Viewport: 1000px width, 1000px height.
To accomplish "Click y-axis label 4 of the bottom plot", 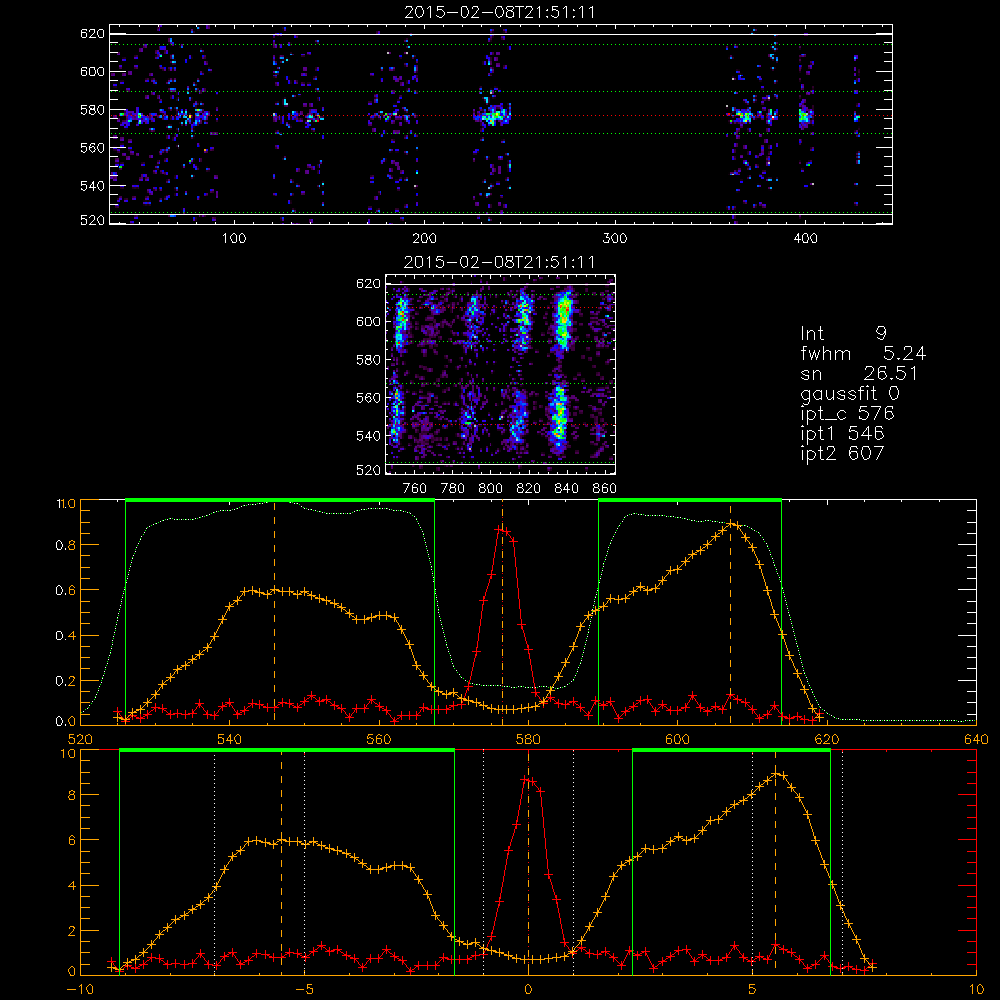I will [71, 886].
